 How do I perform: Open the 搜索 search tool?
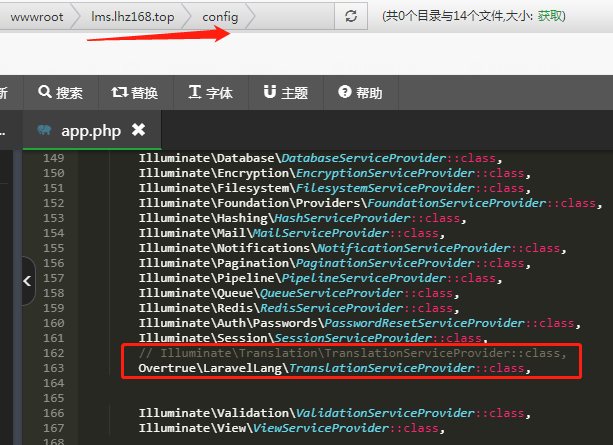pyautogui.click(x=61, y=93)
